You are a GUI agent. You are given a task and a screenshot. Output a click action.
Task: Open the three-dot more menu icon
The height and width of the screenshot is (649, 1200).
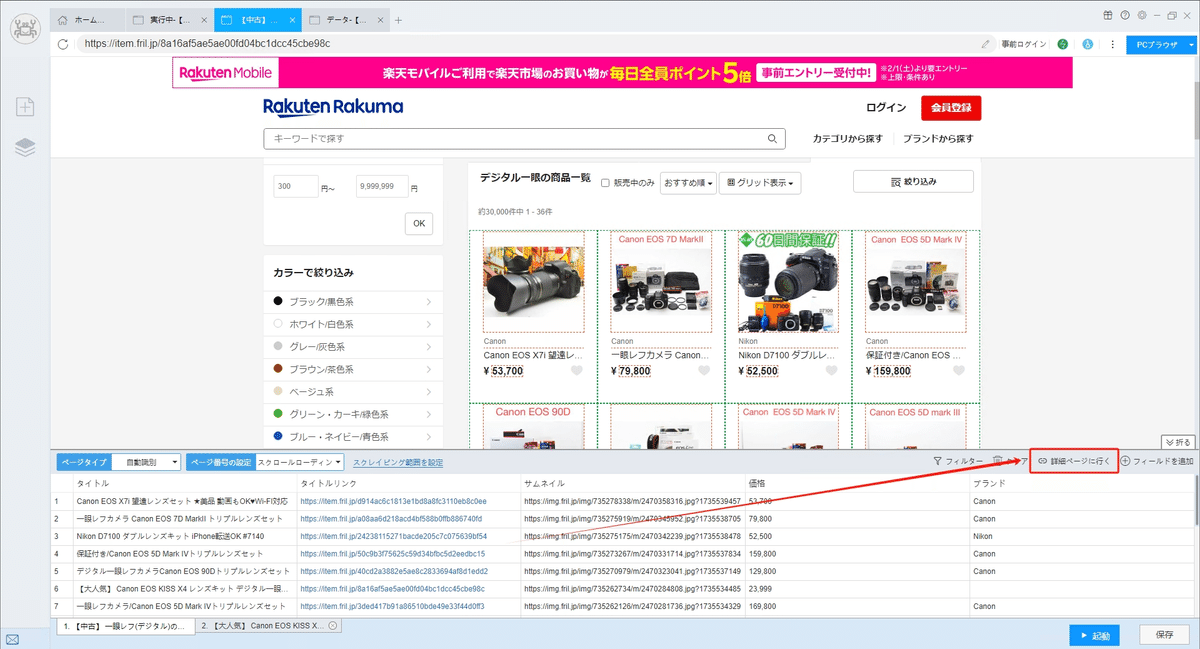tap(1112, 44)
